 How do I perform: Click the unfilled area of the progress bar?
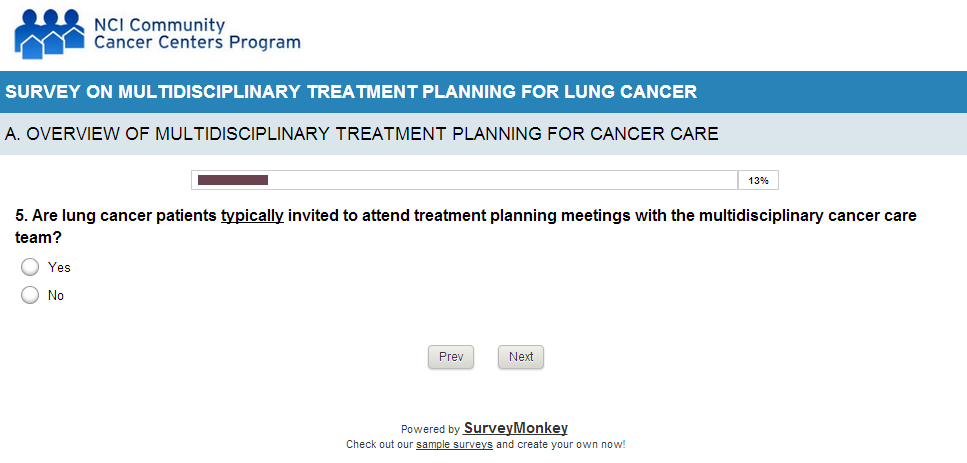click(x=500, y=180)
